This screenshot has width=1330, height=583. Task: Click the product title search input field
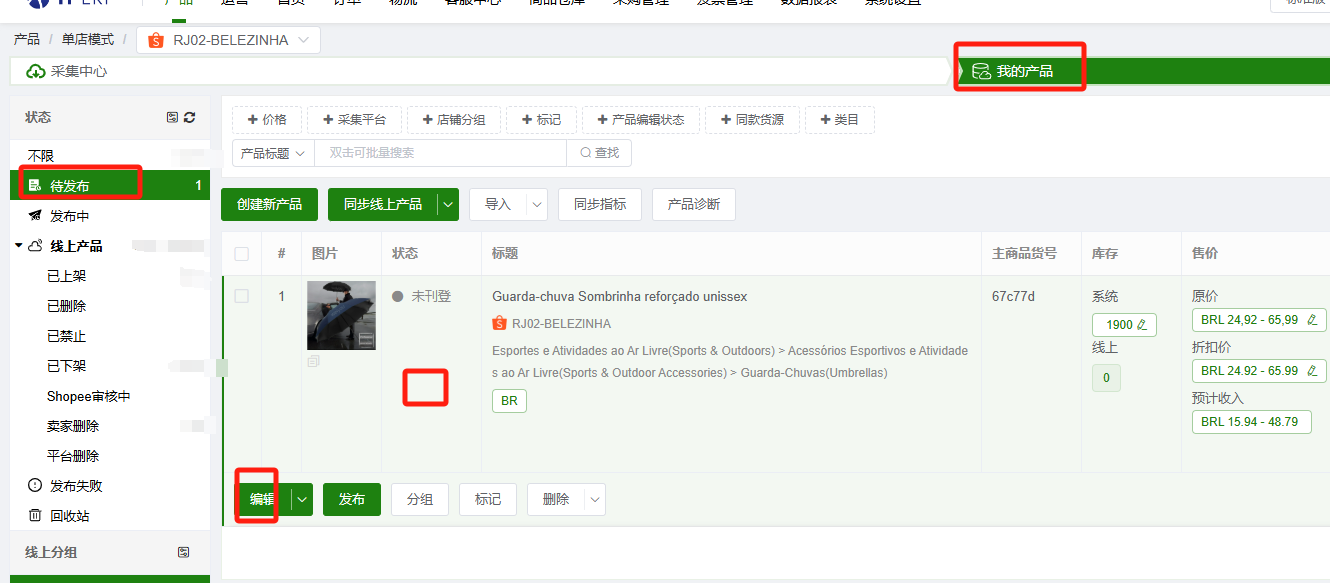coord(440,153)
